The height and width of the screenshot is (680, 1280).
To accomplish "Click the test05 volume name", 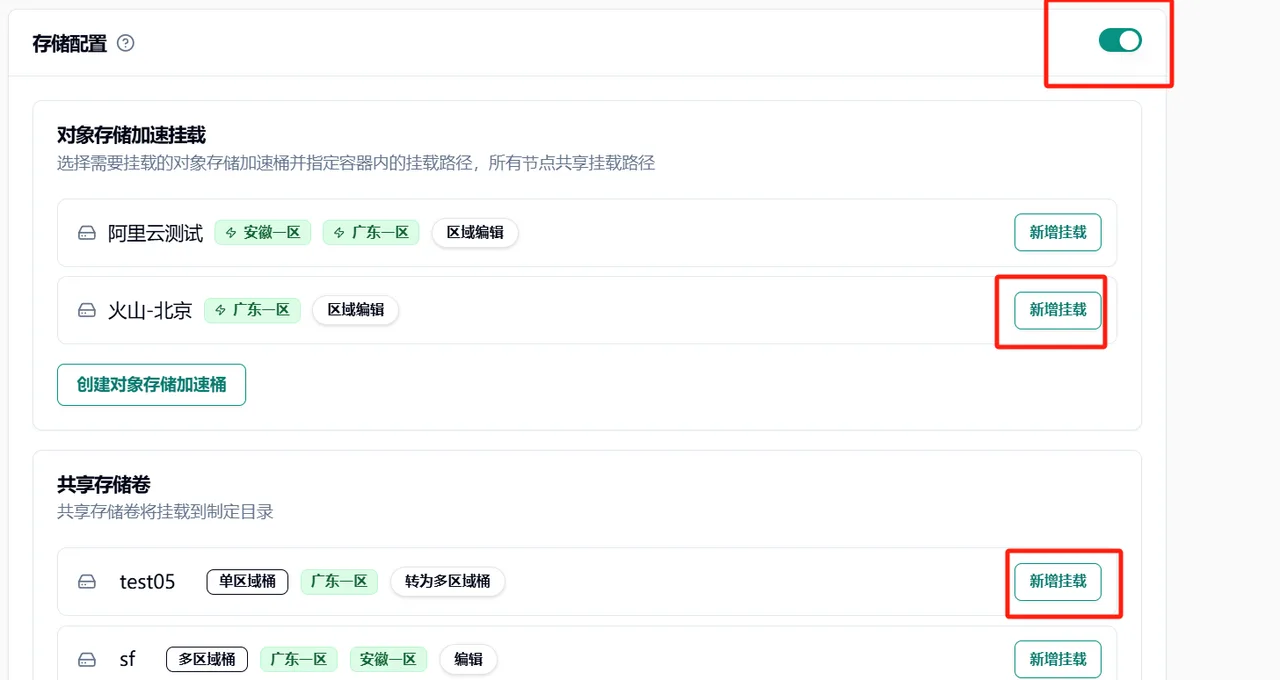I will (x=147, y=582).
